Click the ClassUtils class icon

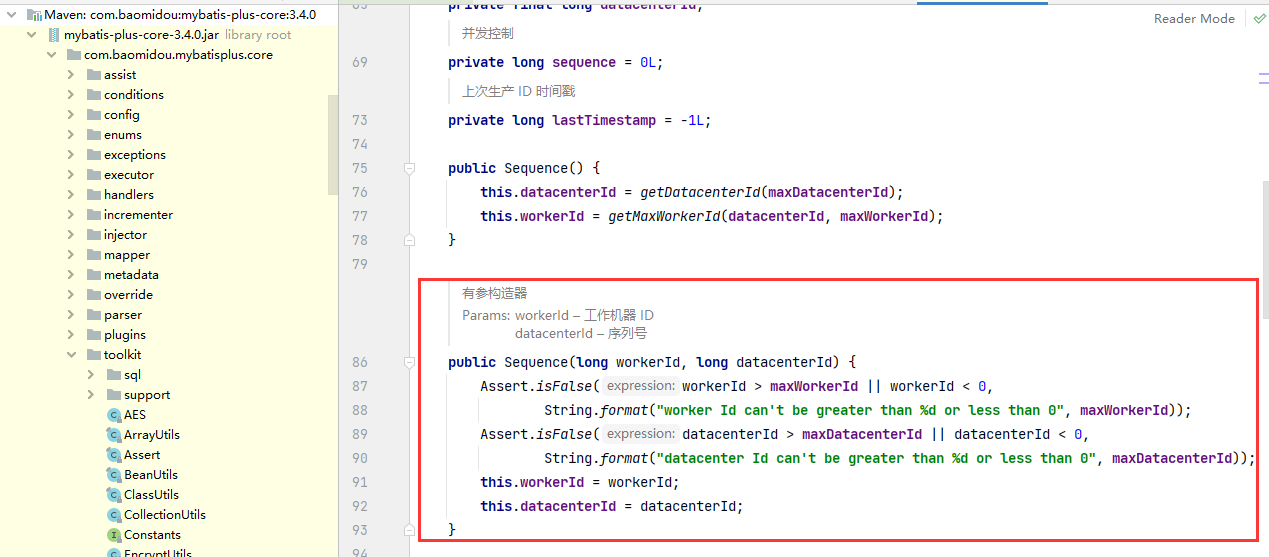[114, 495]
